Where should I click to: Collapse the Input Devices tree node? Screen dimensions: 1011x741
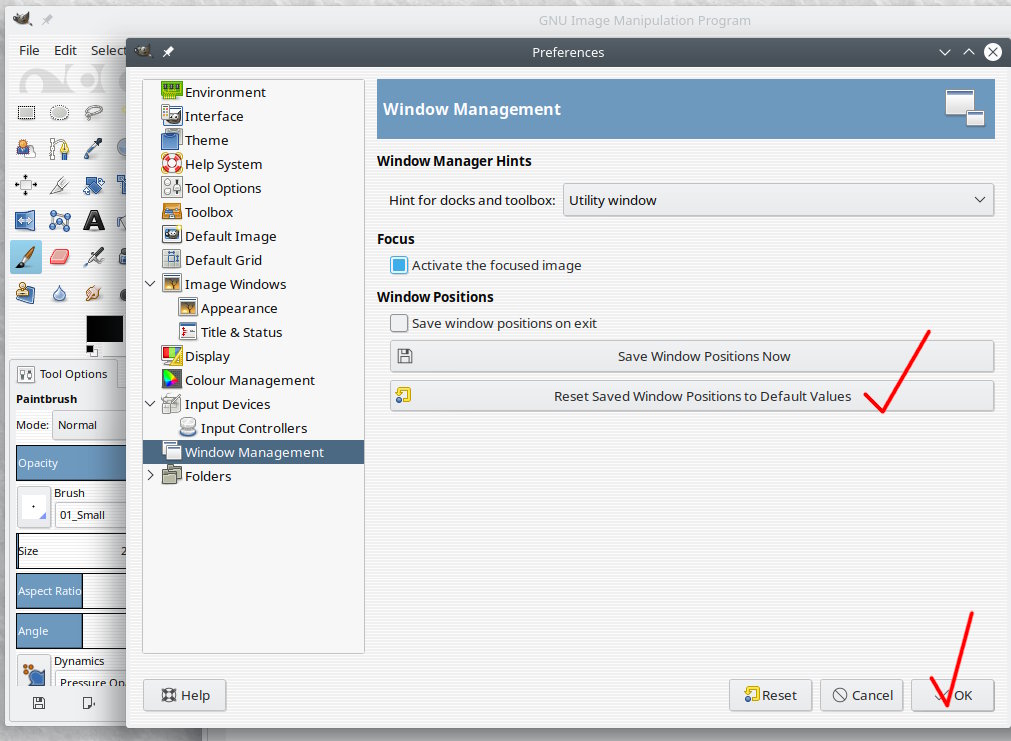pyautogui.click(x=150, y=404)
